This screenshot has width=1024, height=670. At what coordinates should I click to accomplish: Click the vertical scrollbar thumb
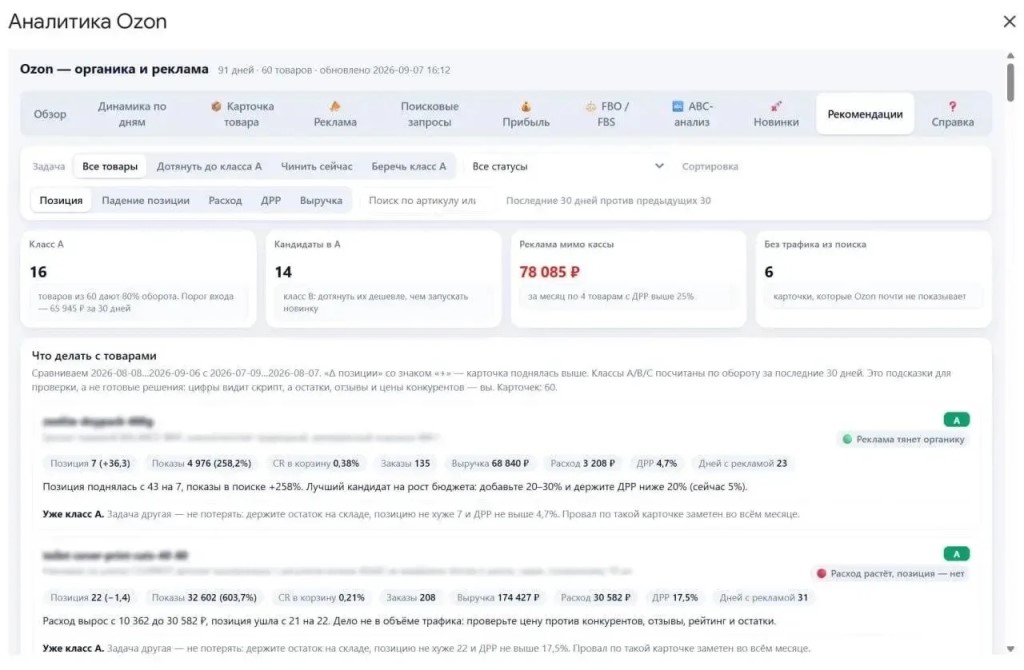click(1010, 82)
